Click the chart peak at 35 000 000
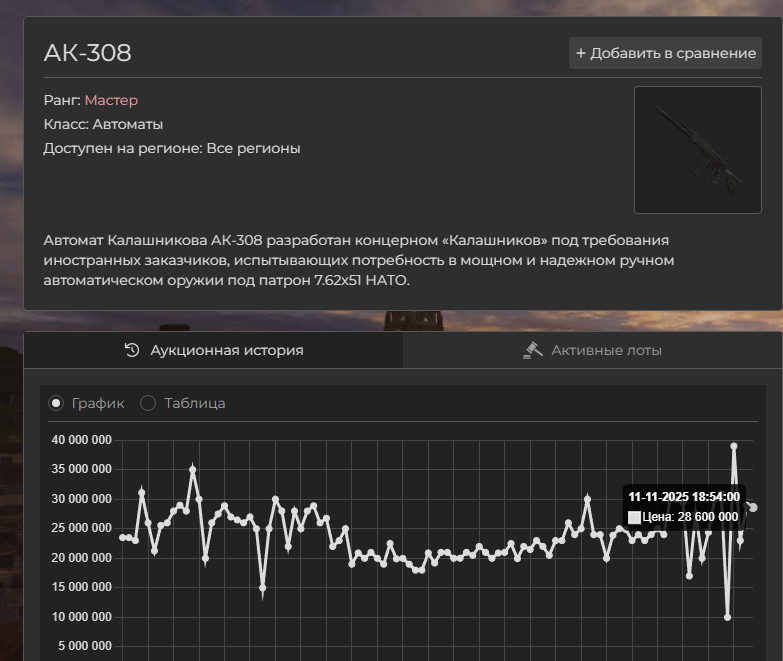 pos(193,469)
